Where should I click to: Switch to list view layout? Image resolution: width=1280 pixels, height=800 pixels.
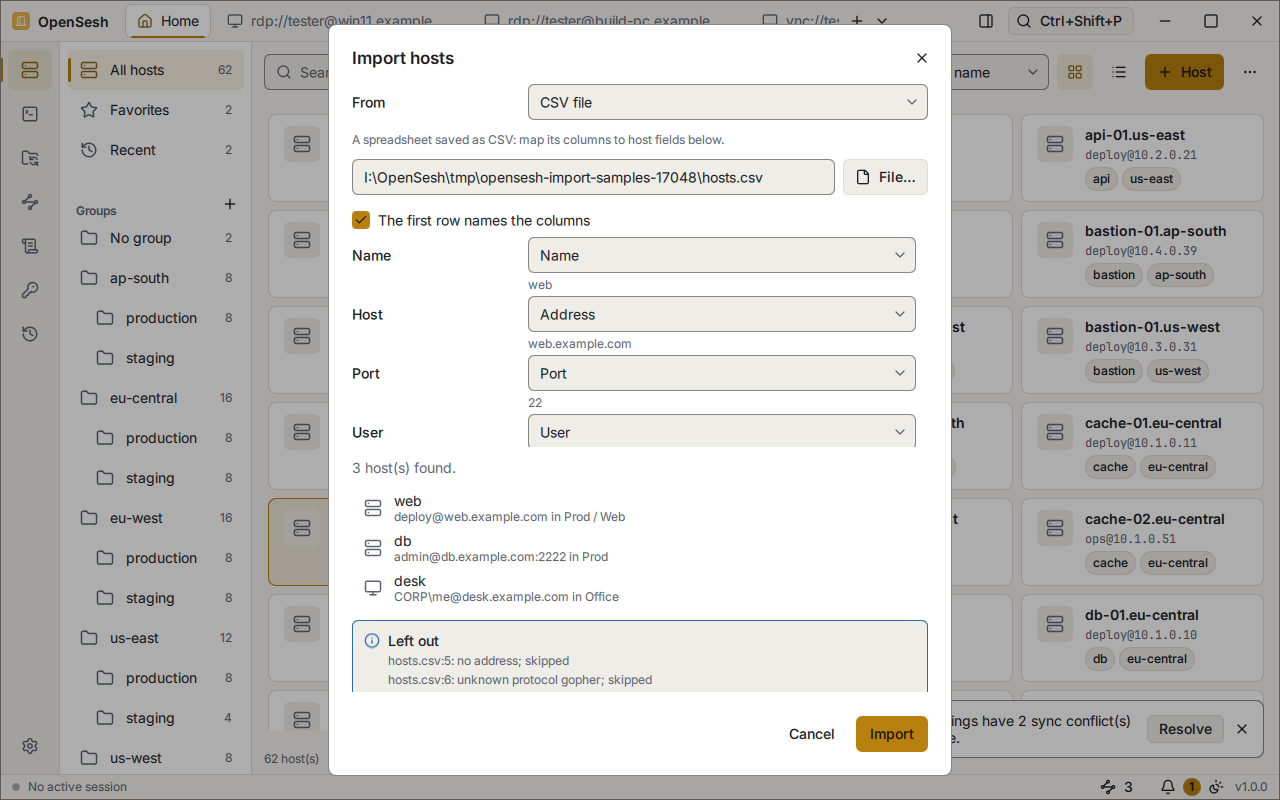click(1119, 72)
